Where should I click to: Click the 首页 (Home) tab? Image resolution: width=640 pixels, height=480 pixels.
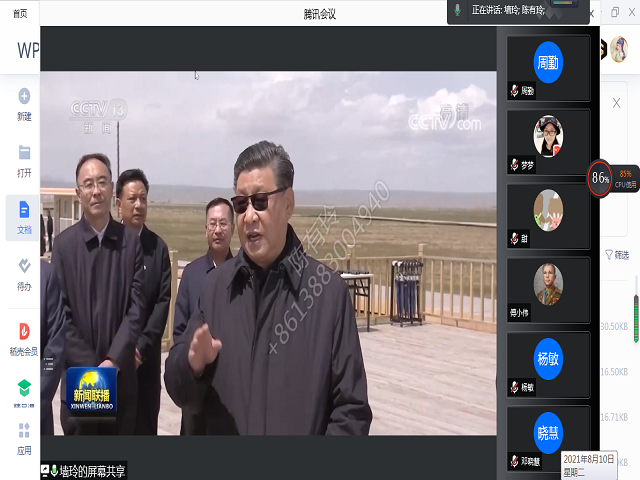pos(20,13)
